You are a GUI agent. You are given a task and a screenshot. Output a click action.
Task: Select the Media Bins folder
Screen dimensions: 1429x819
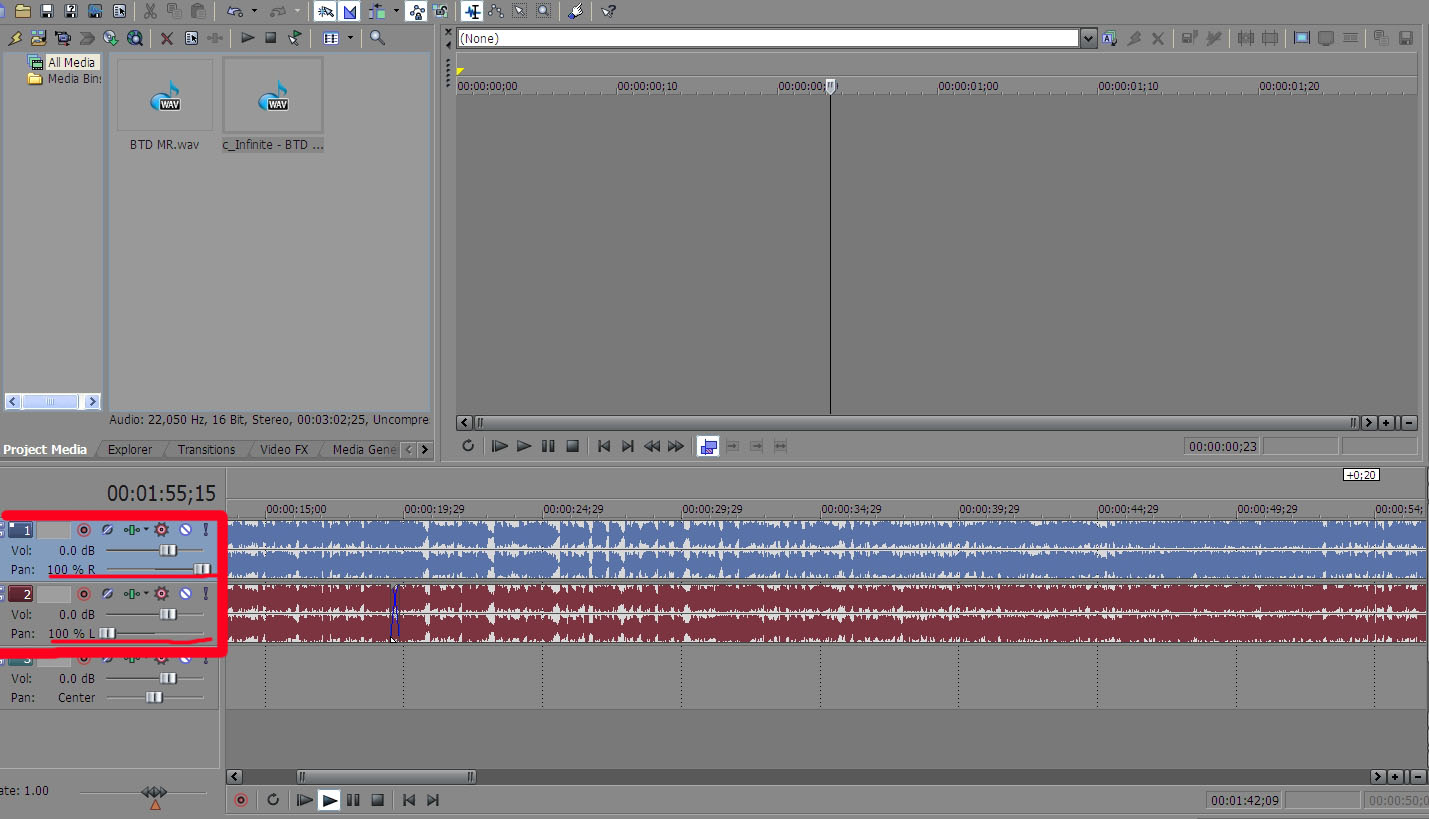73,79
